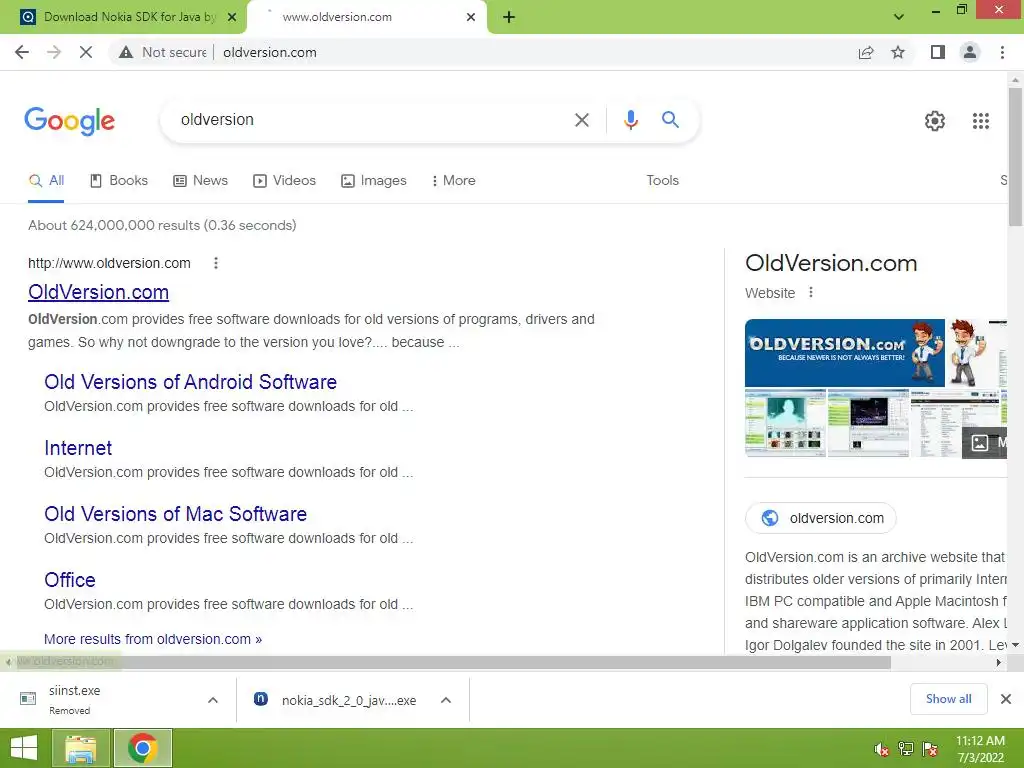The image size is (1024, 768).
Task: Switch to Books results
Action: (119, 181)
